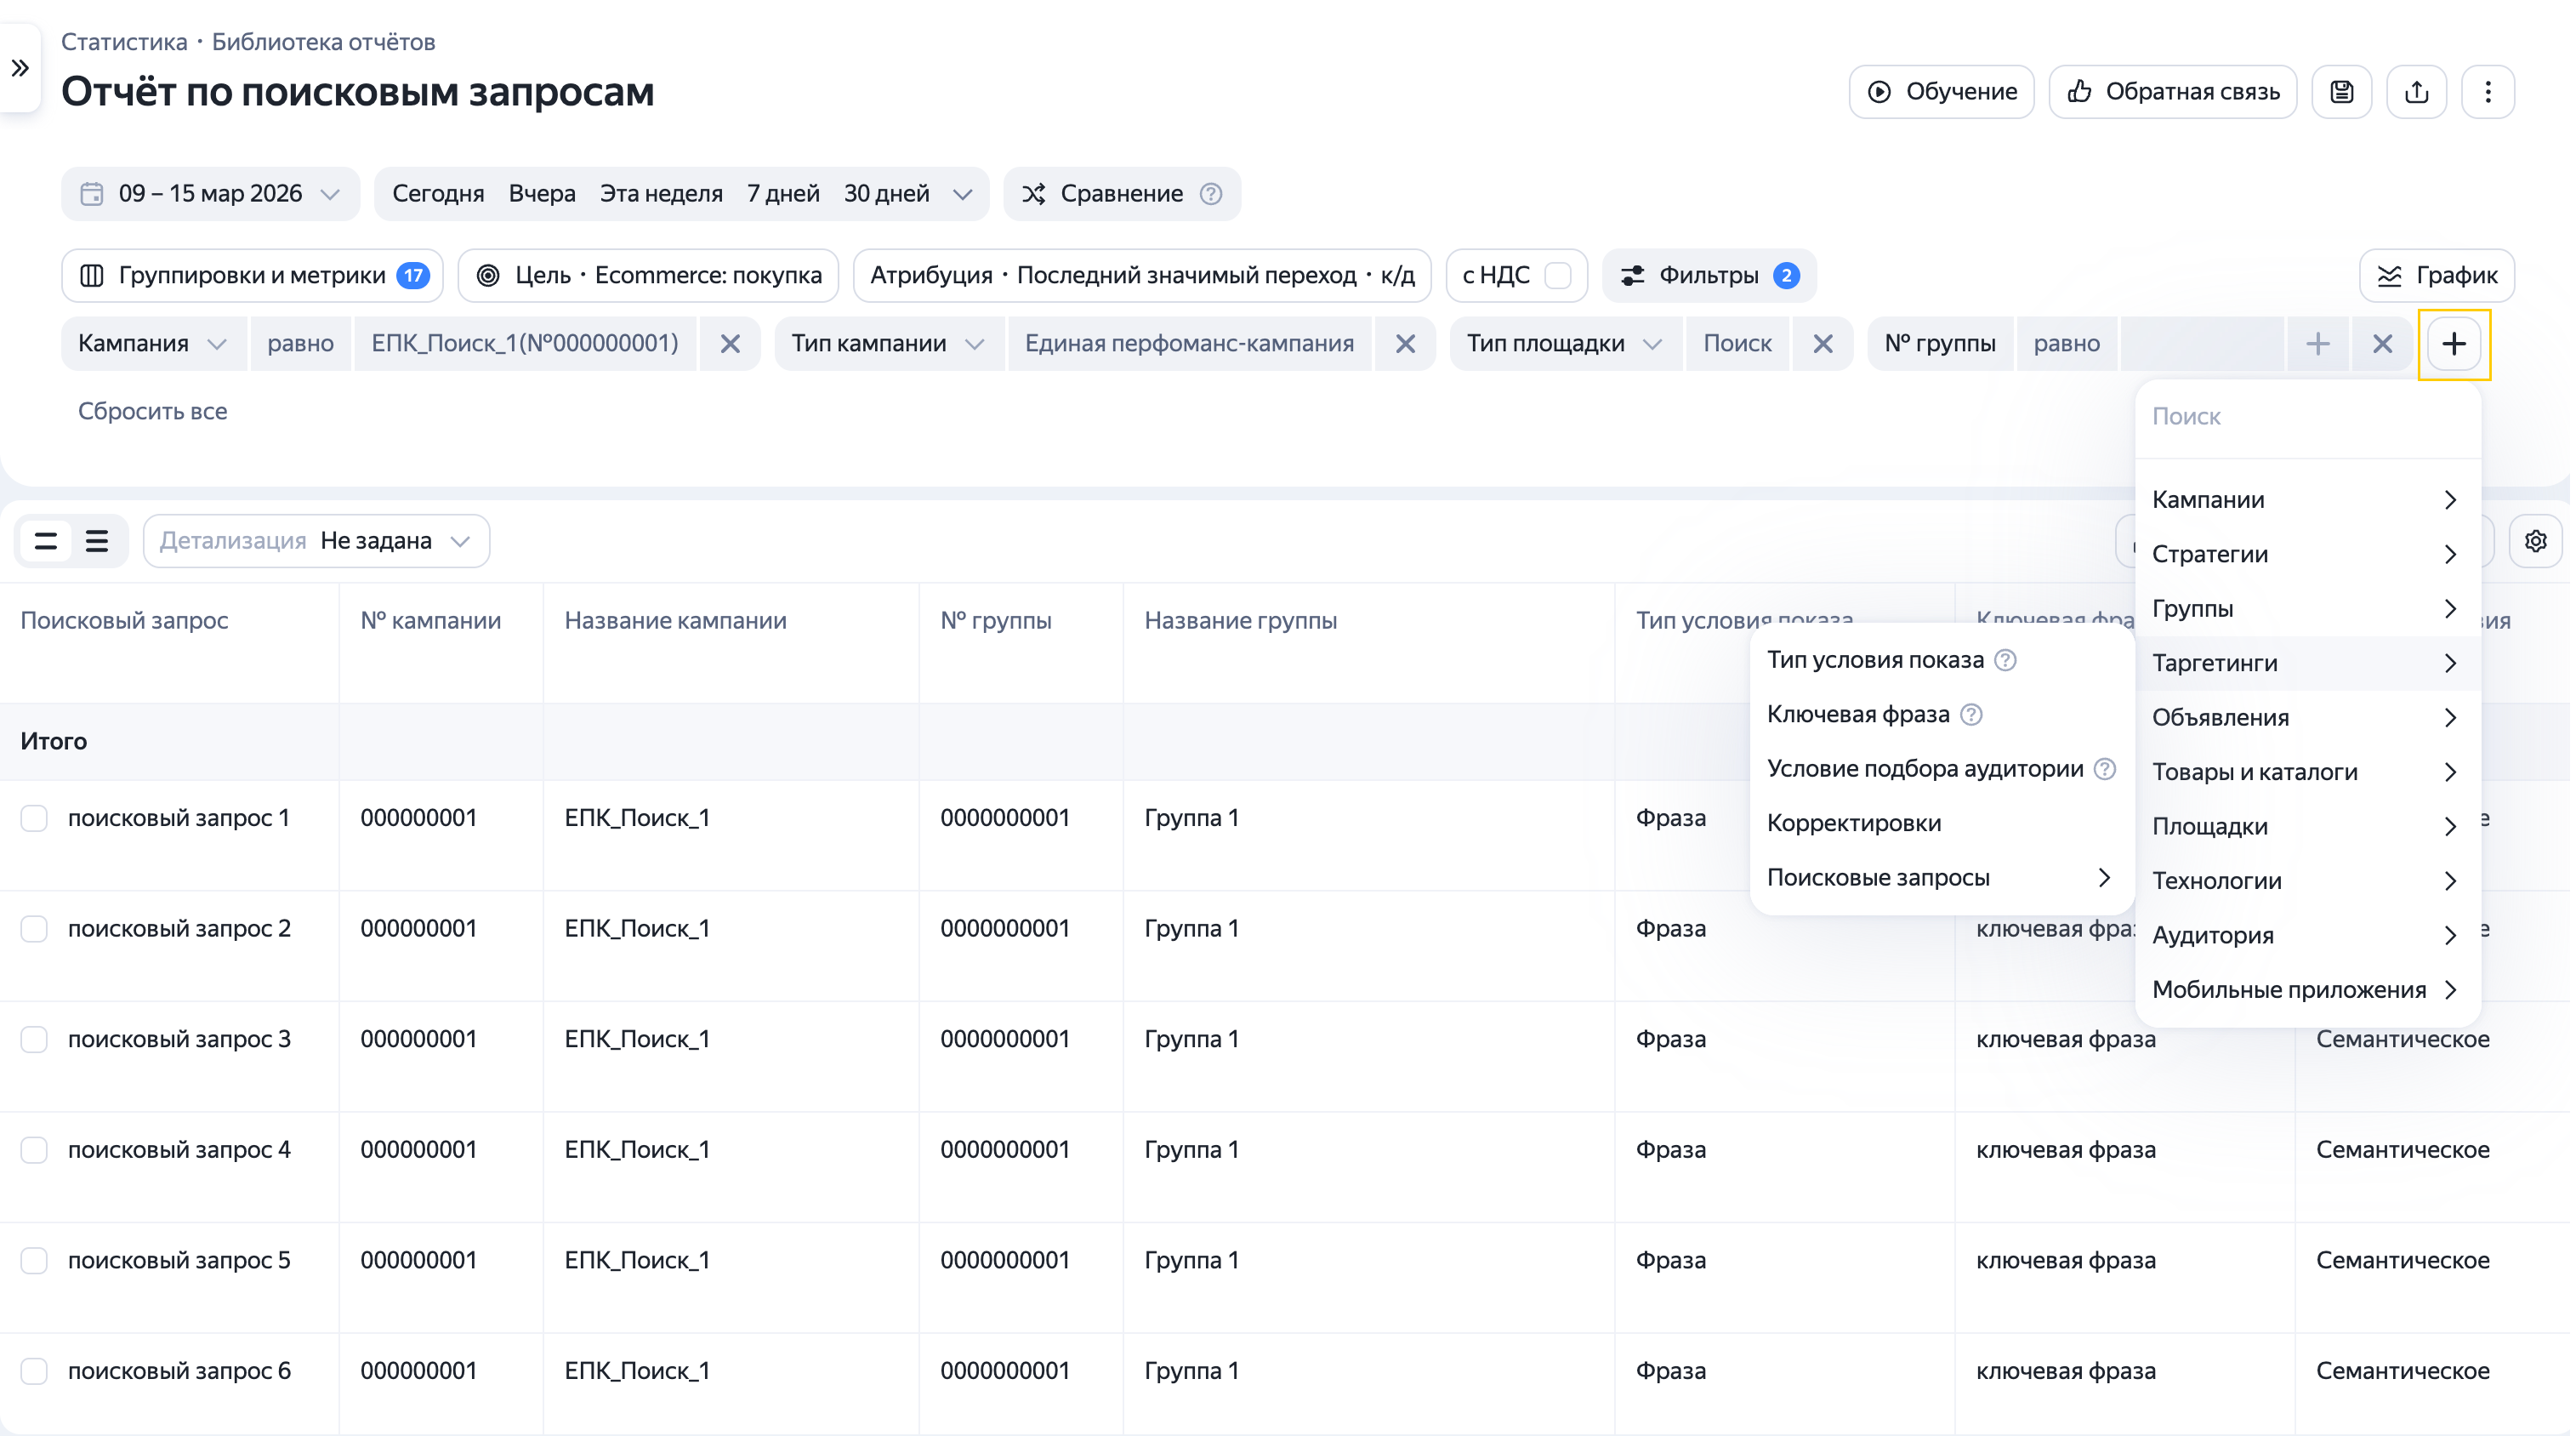The height and width of the screenshot is (1436, 2576).
Task: Open the Детализация dropdown
Action: pyautogui.click(x=316, y=541)
